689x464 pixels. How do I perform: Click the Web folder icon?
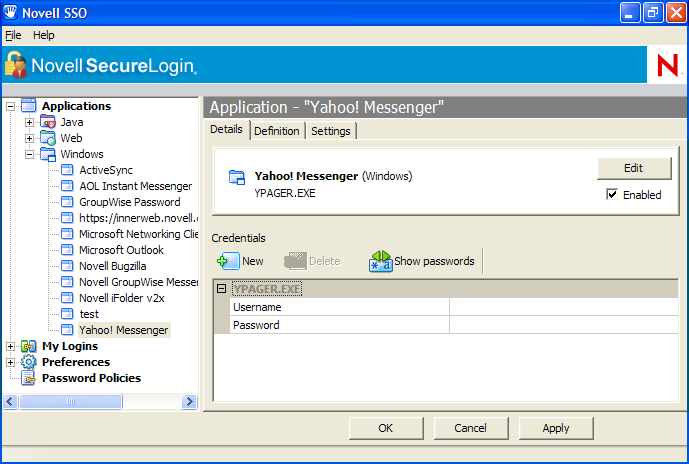click(x=48, y=138)
